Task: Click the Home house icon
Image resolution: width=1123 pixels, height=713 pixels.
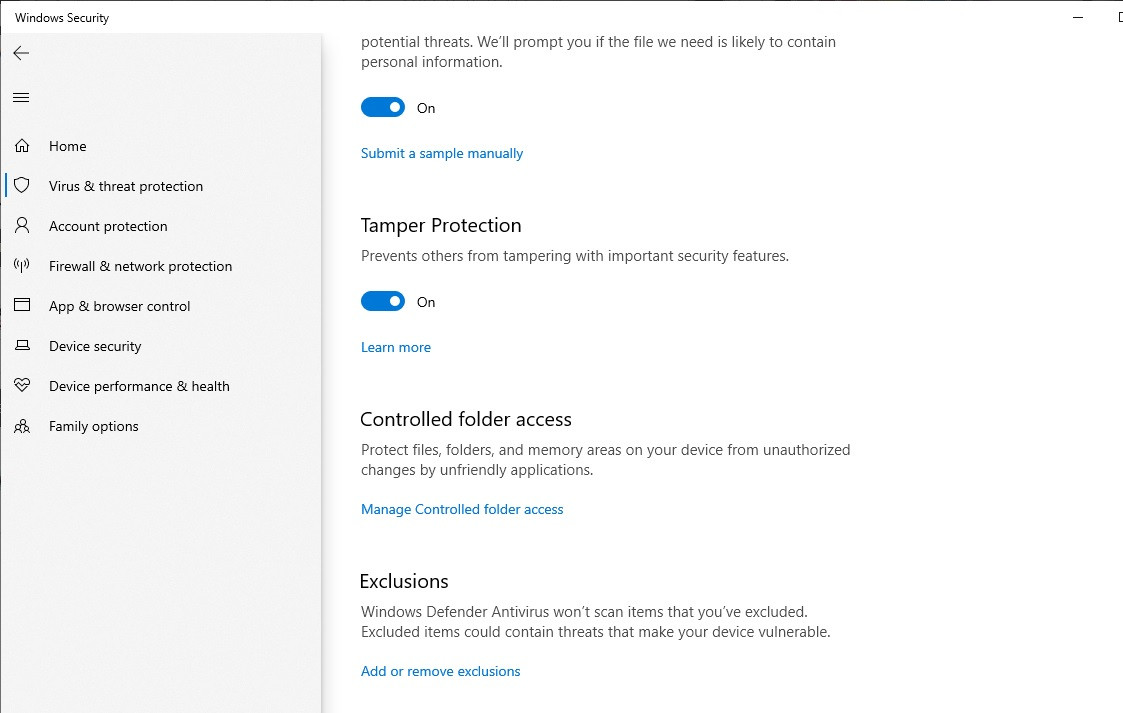Action: click(22, 146)
